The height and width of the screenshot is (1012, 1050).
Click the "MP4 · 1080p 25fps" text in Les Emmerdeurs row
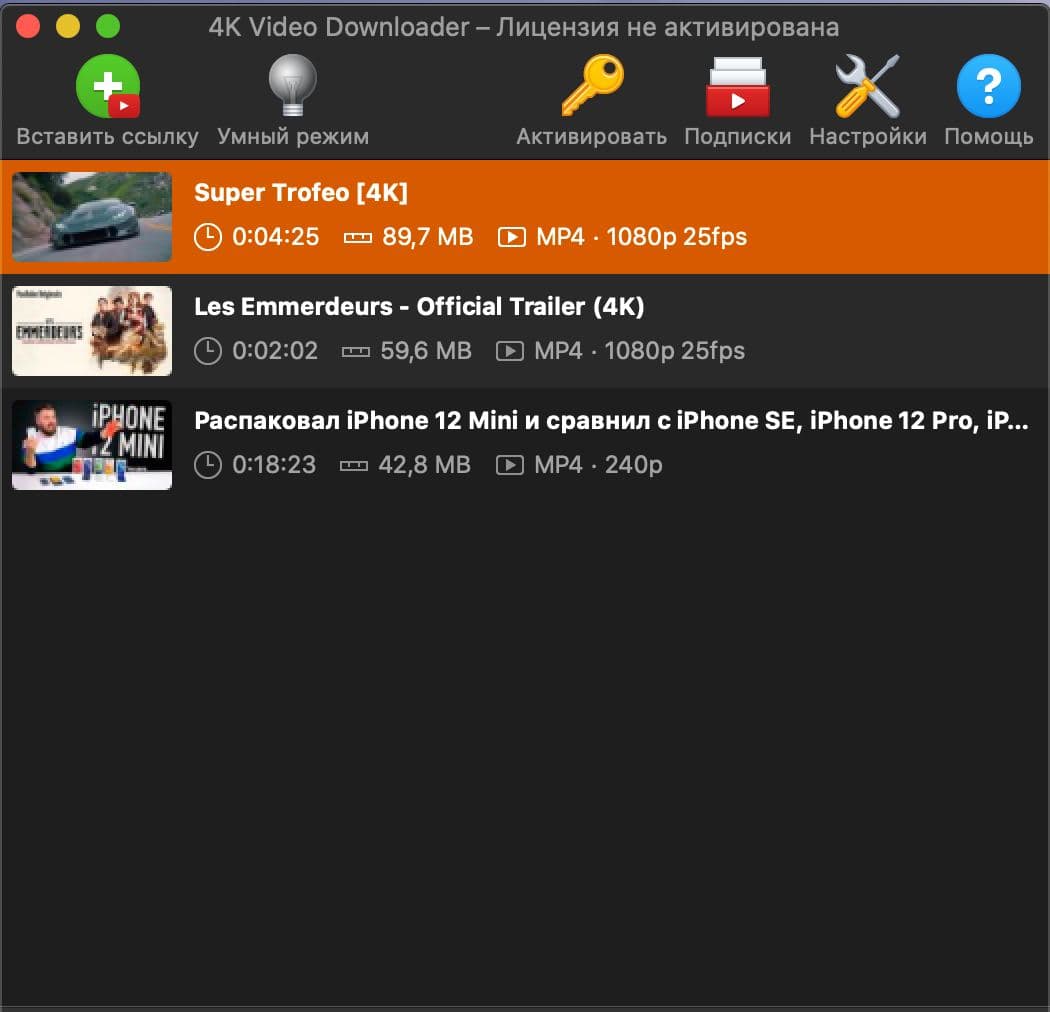640,351
